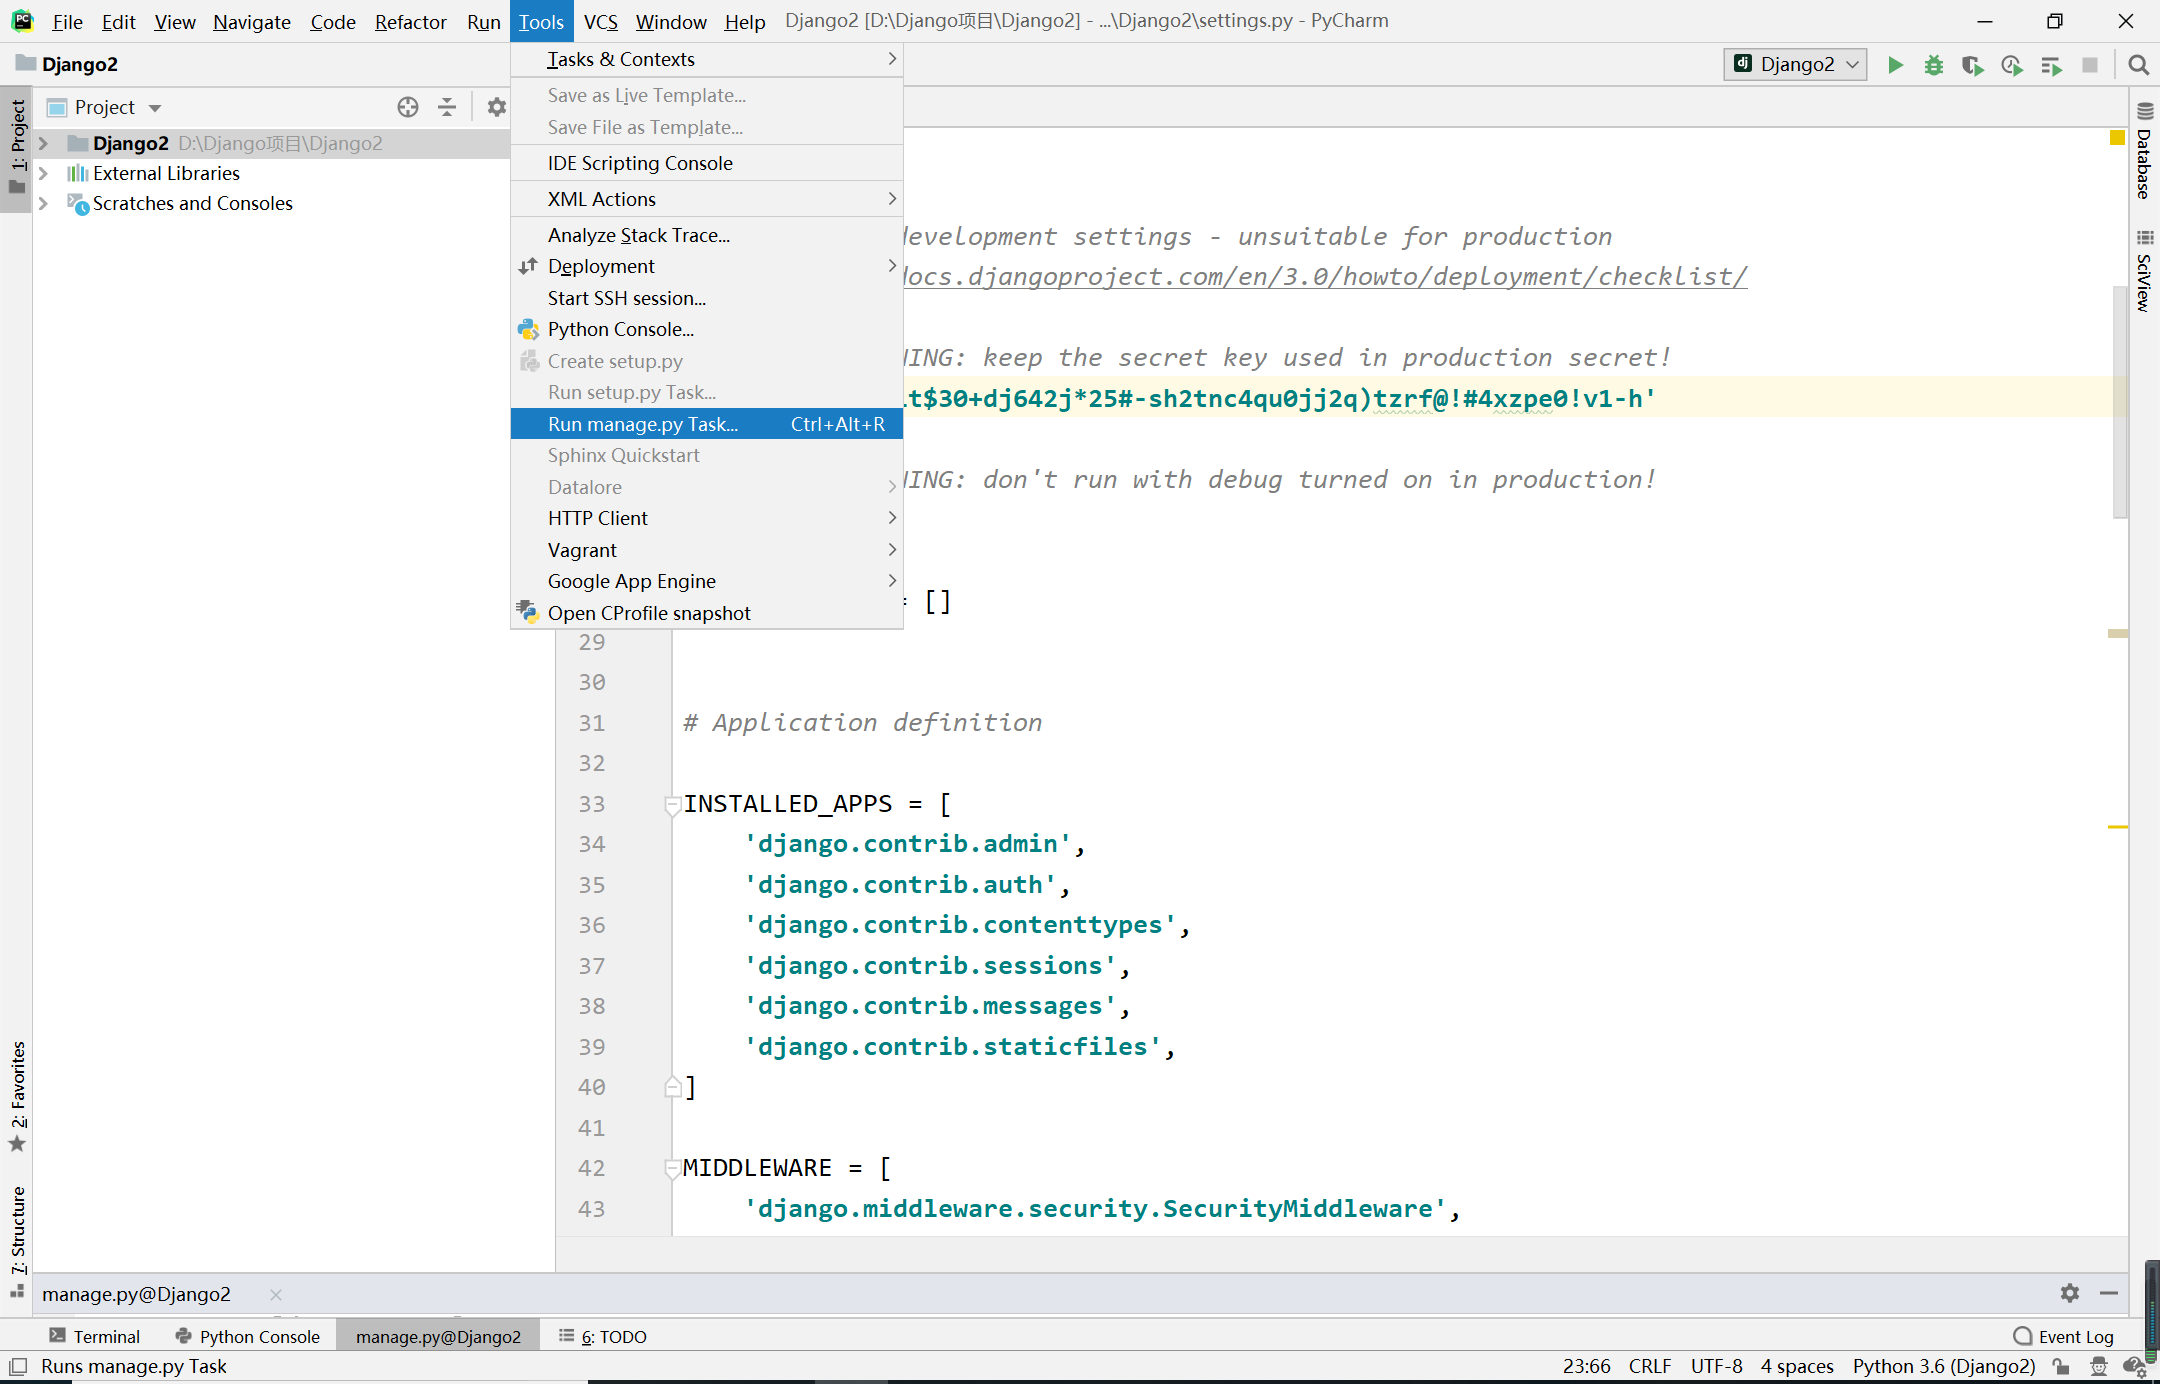Expand the Django2 project folder
The width and height of the screenshot is (2160, 1384).
pos(43,143)
